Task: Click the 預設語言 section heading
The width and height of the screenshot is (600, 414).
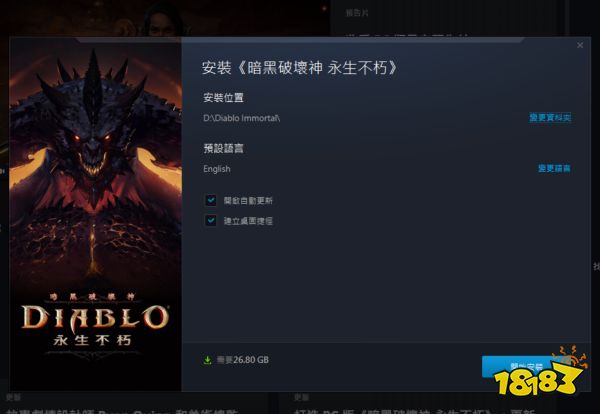Action: (x=223, y=148)
